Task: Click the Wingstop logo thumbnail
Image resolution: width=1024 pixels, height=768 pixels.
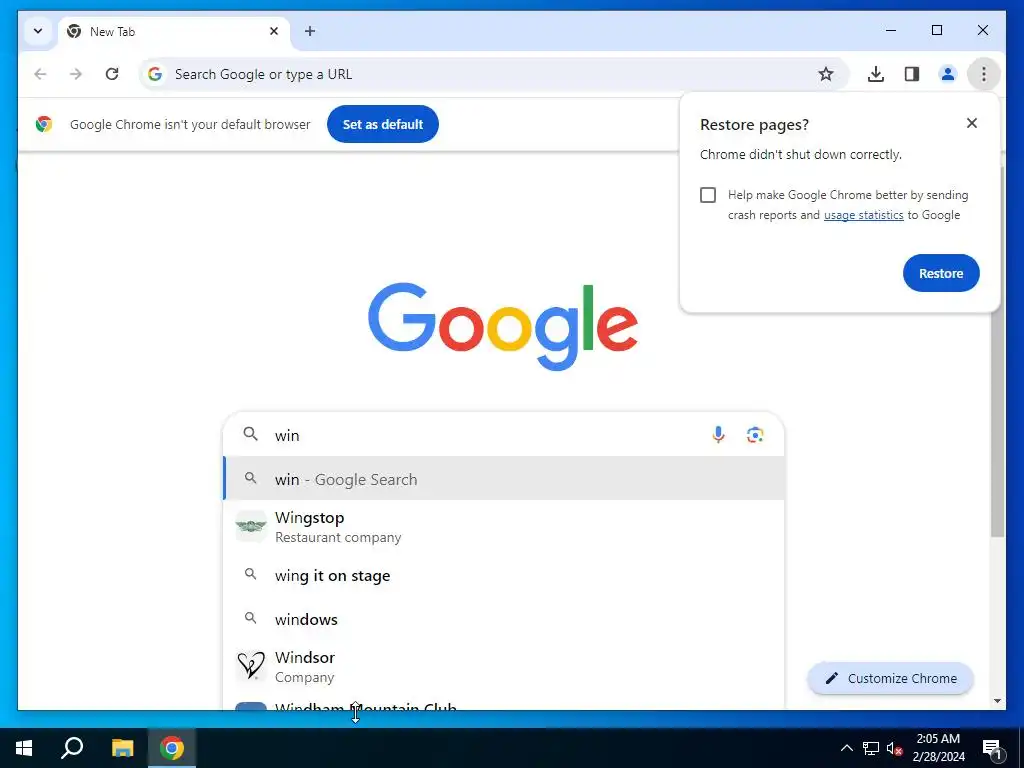Action: pos(251,526)
